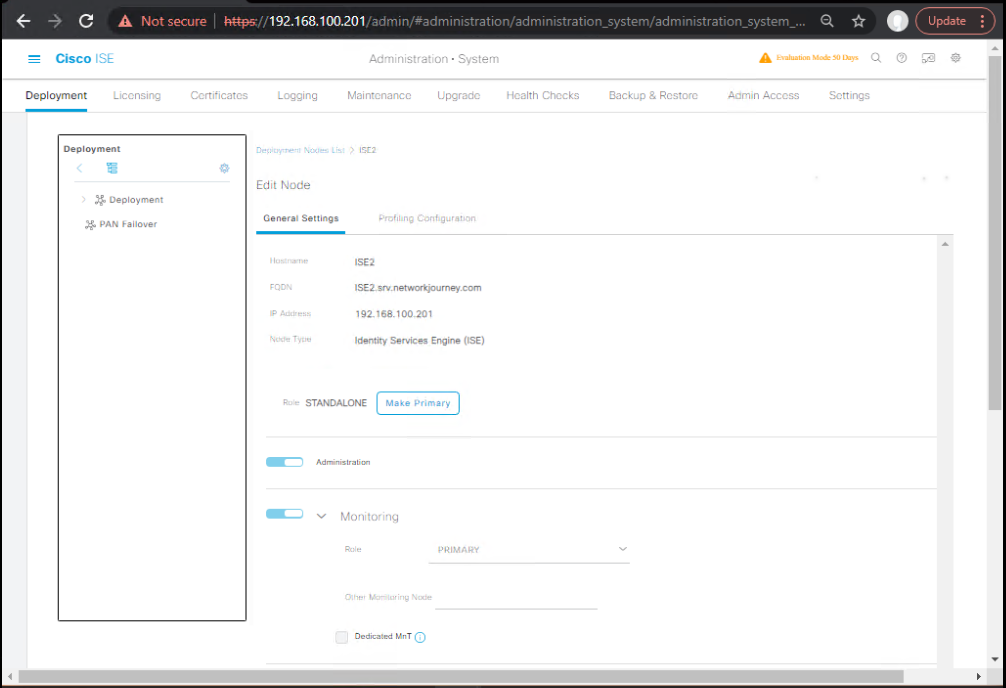Open the interactive help feedback icon
Image resolution: width=1006 pixels, height=688 pixels.
928,58
